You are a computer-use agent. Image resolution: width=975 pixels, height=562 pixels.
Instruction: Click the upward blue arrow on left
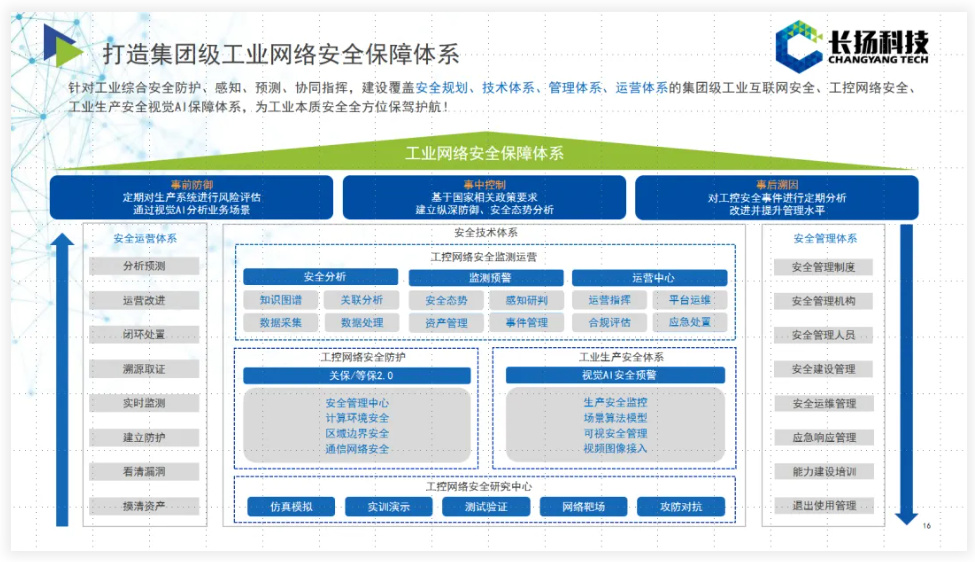click(x=63, y=378)
